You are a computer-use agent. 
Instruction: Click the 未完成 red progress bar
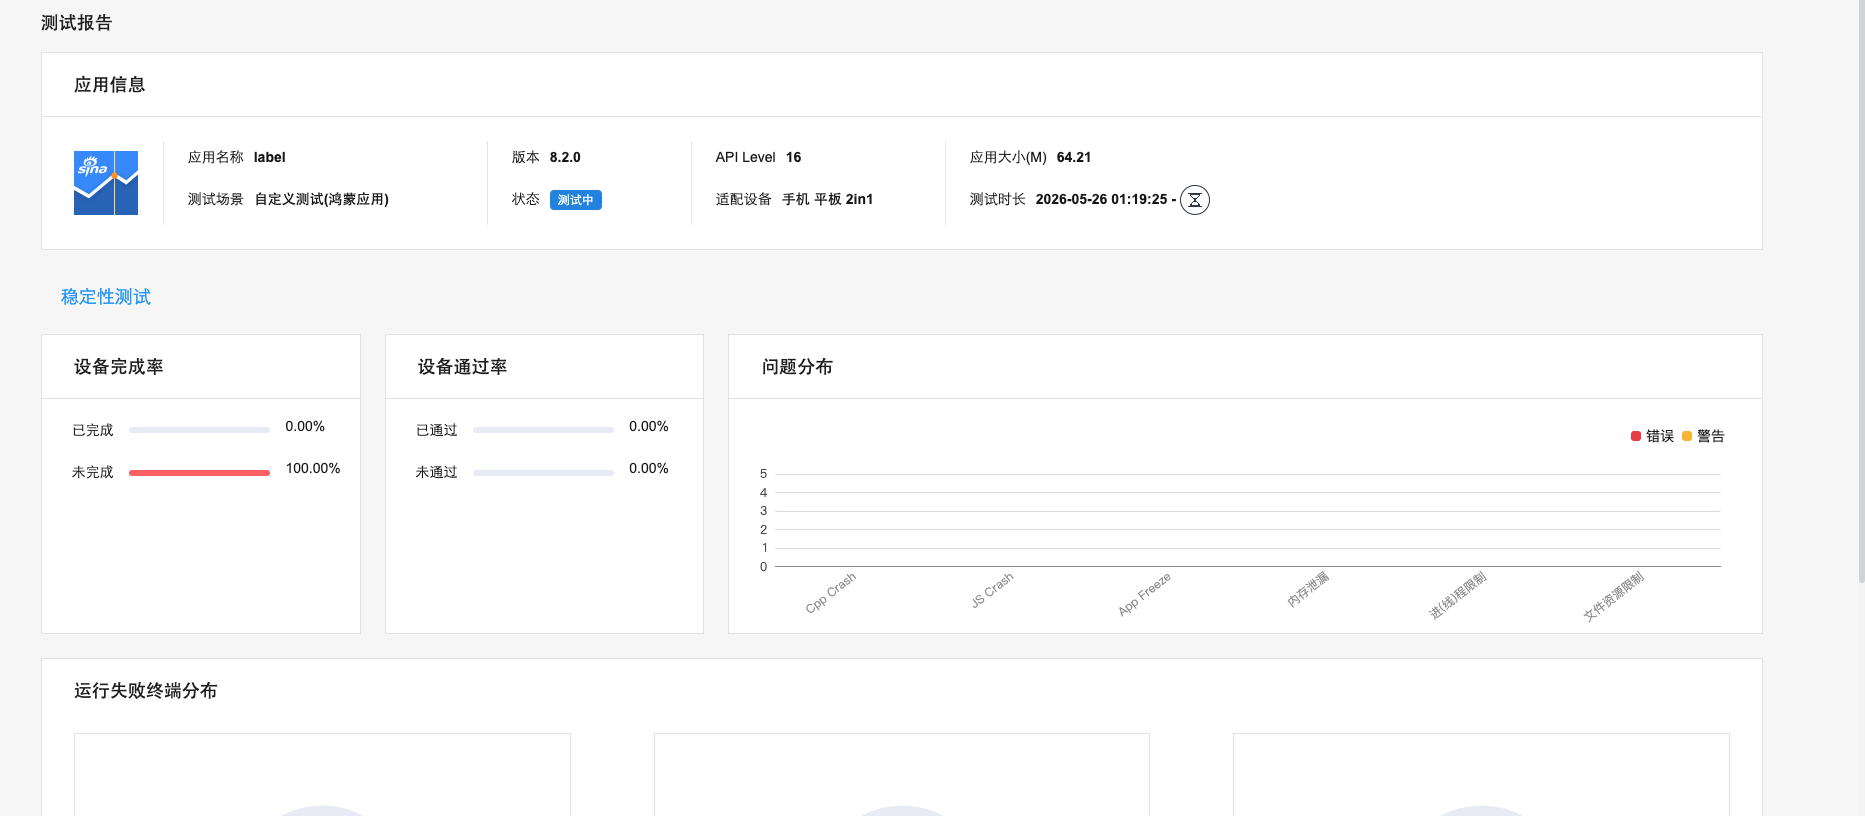tap(199, 472)
